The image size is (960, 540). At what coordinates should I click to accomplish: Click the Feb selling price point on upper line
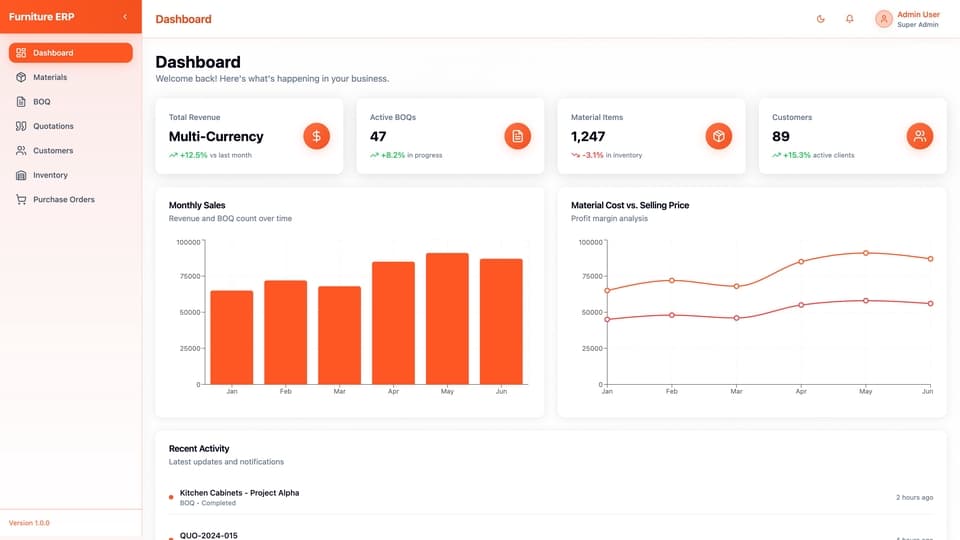click(x=672, y=280)
